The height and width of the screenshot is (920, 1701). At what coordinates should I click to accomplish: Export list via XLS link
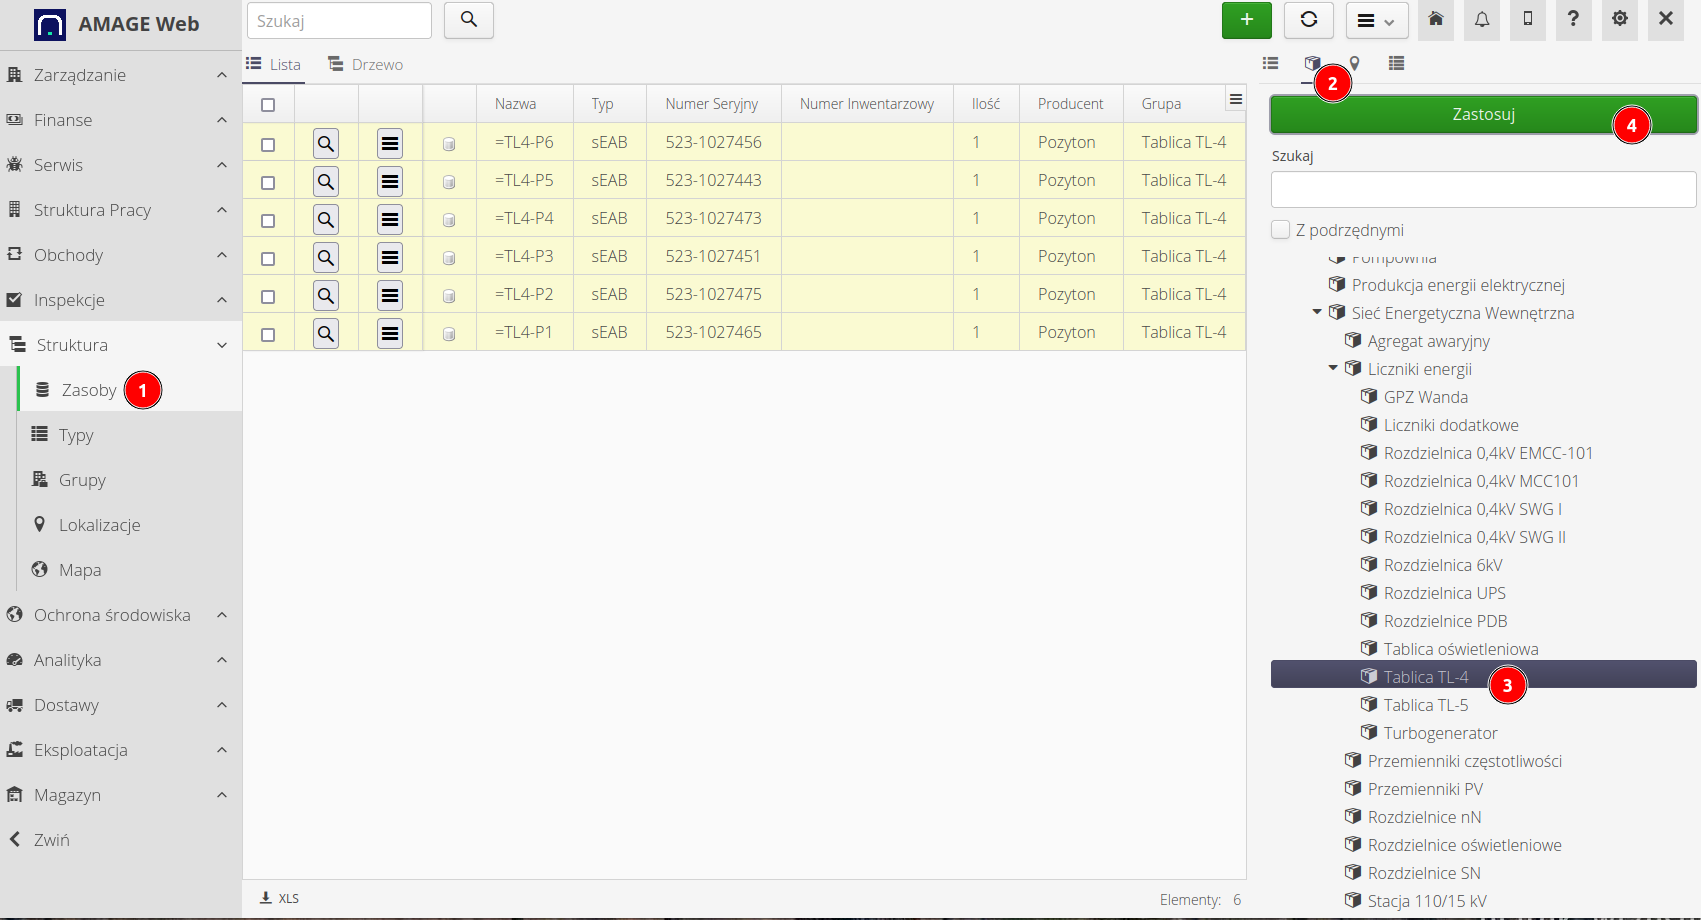(280, 898)
